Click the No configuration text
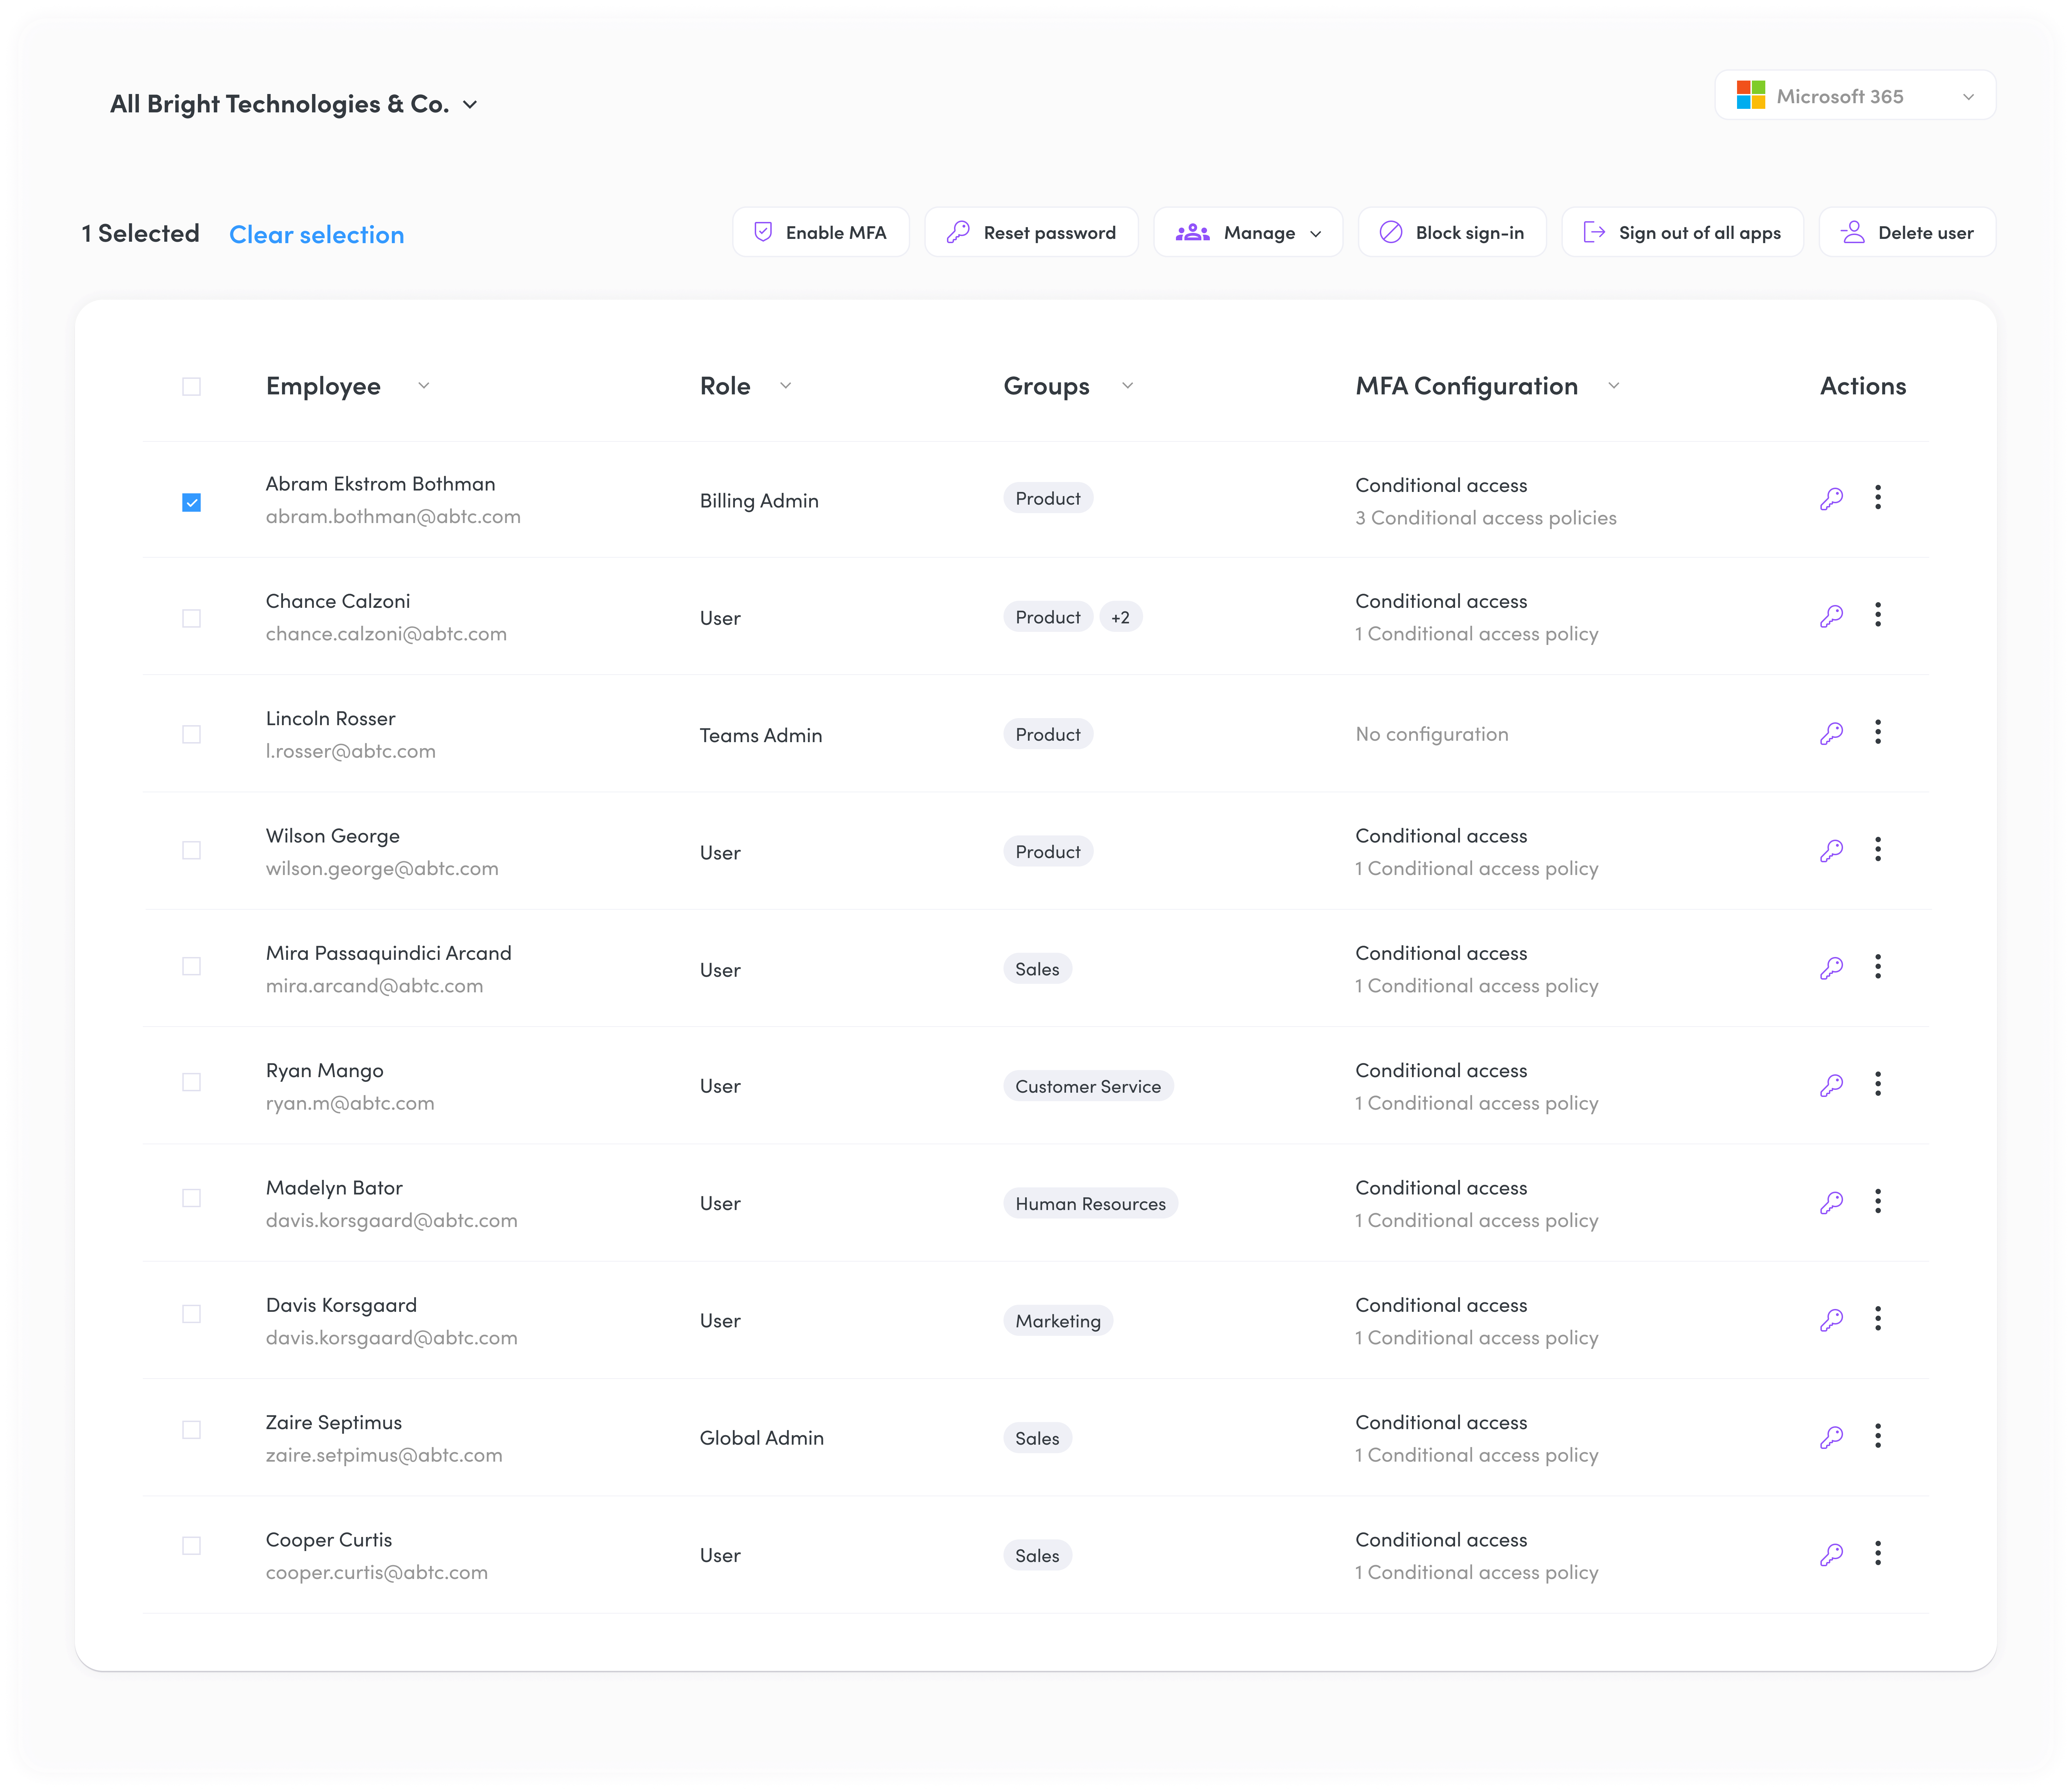The image size is (2072, 1791). [x=1432, y=734]
